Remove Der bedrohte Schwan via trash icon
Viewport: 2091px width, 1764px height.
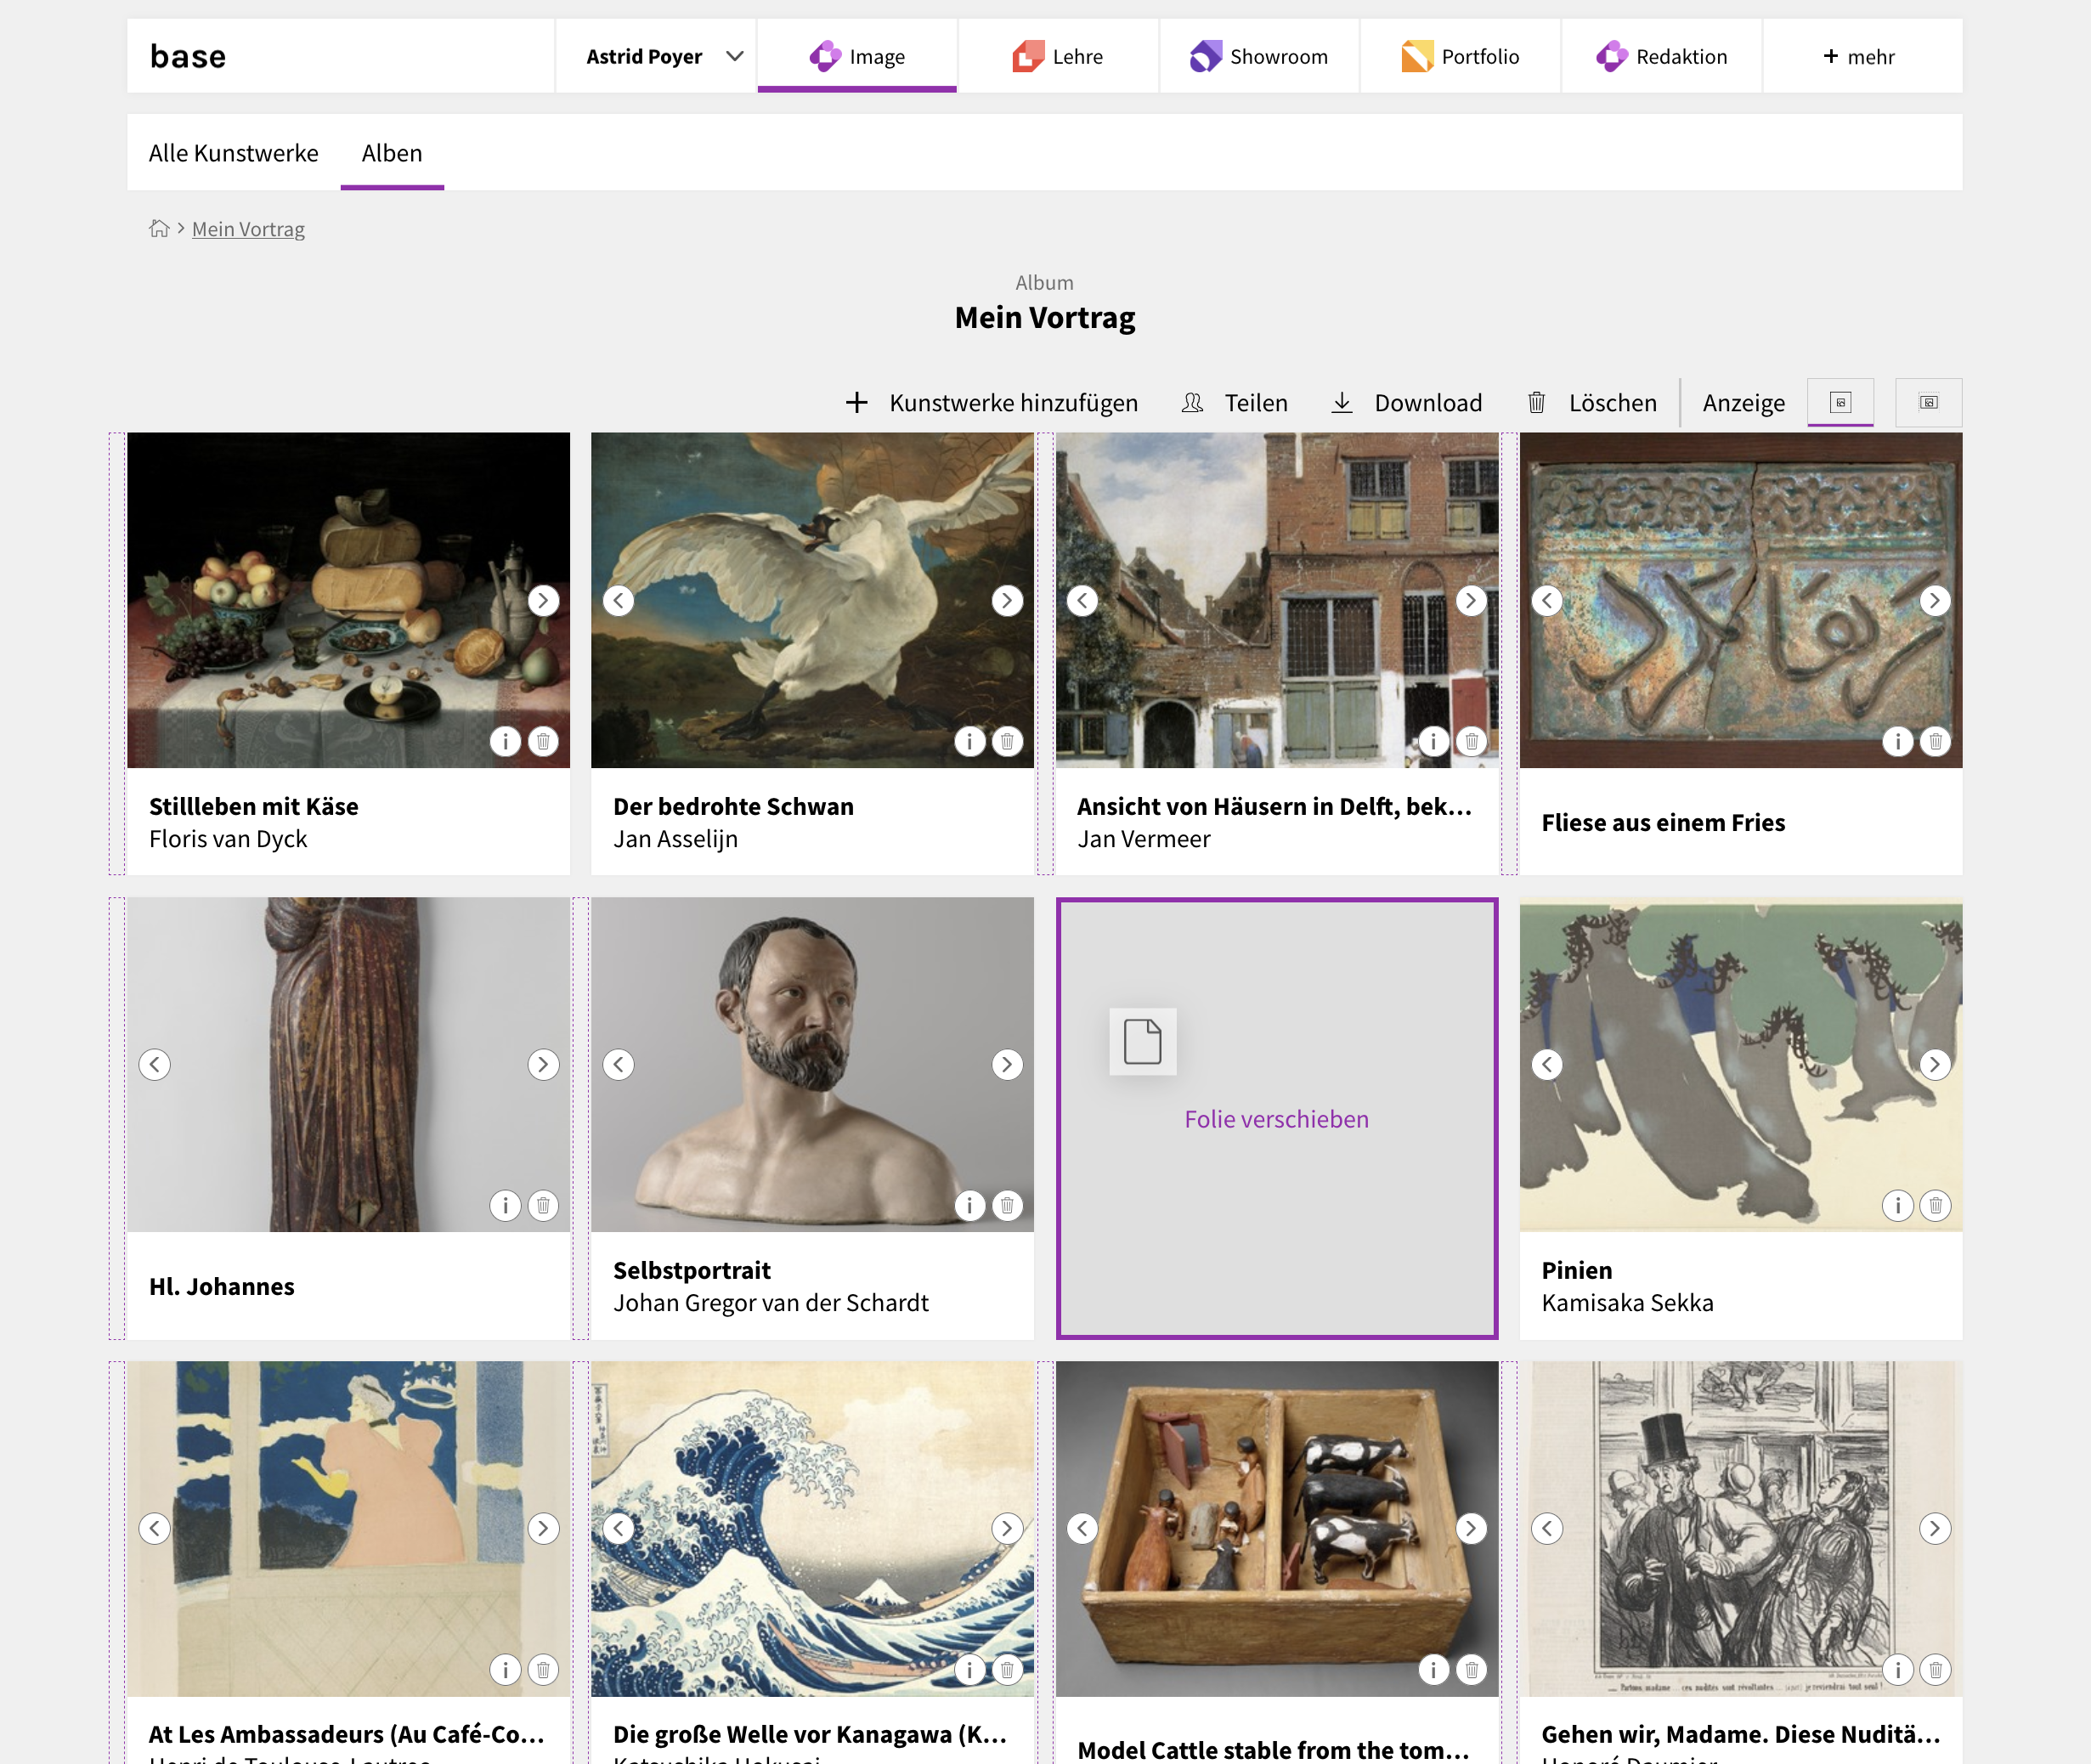(x=1007, y=741)
